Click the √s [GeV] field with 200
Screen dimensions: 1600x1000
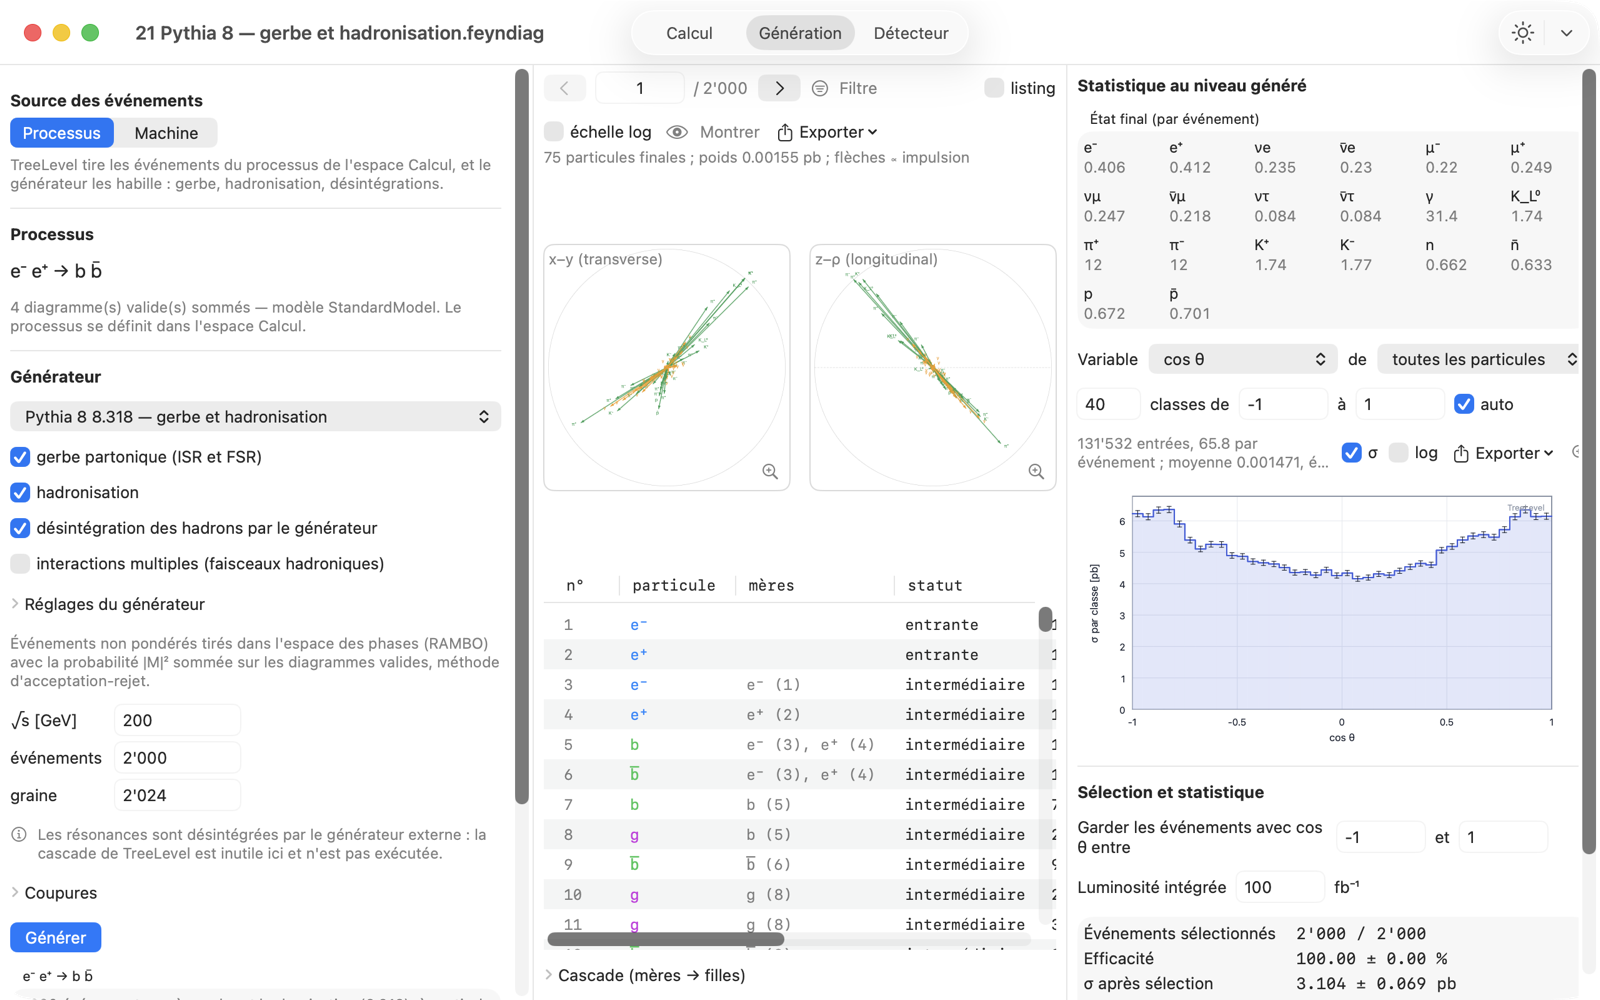[177, 720]
